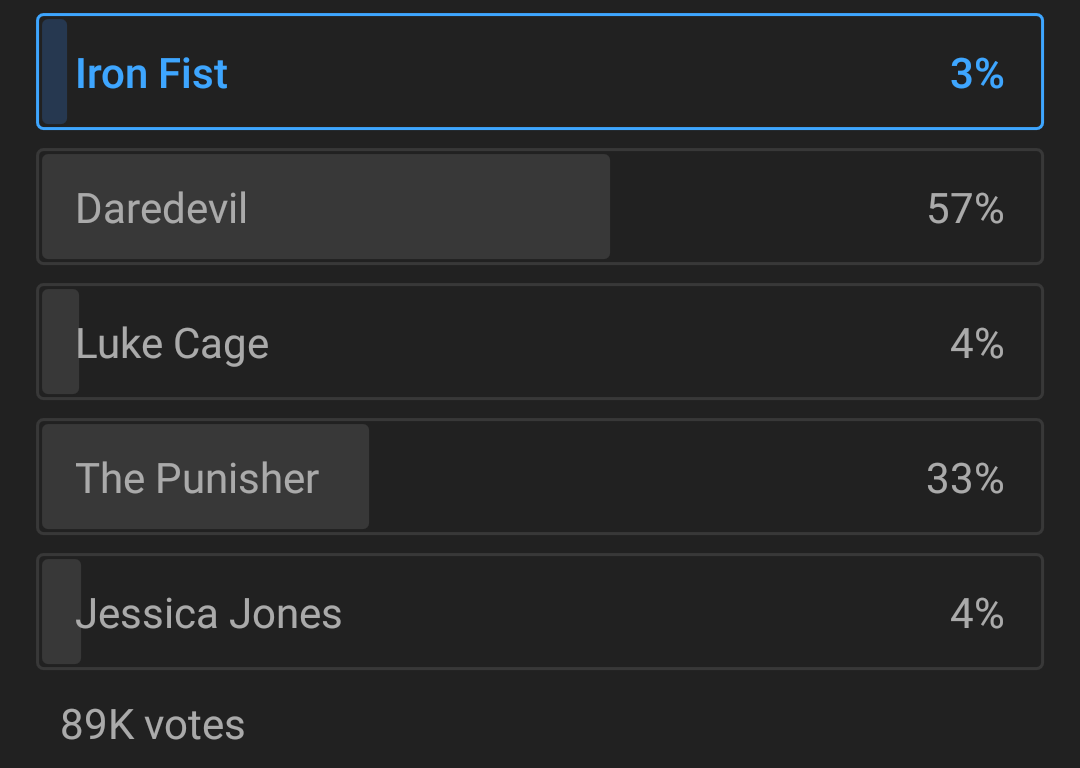Click the 89K votes count
Screen dimensions: 1080x768
tap(152, 725)
